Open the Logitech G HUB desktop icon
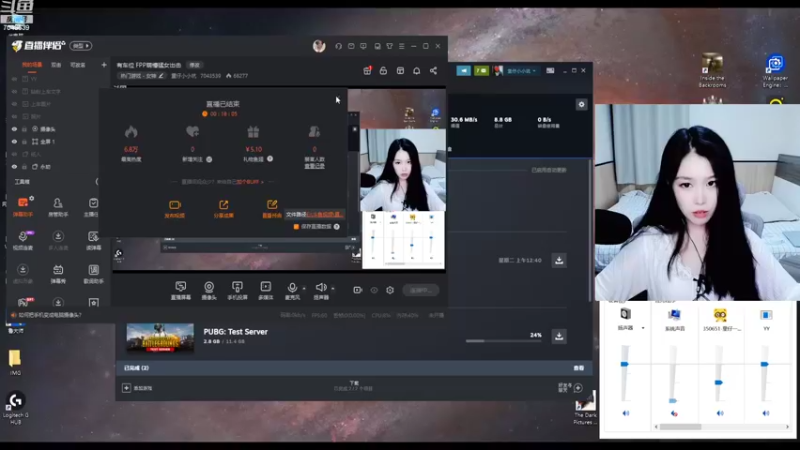 pos(15,408)
